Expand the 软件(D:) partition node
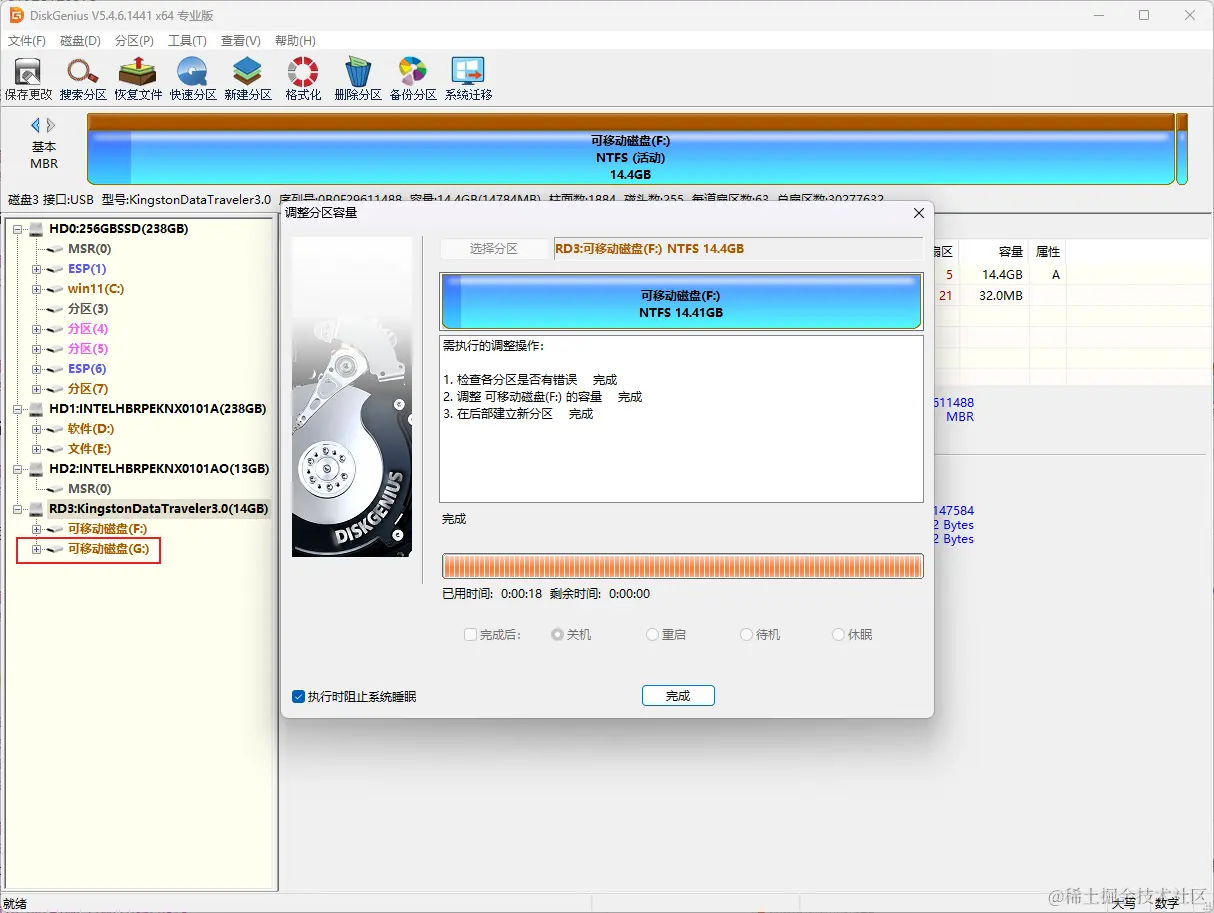This screenshot has height=913, width=1214. point(37,429)
